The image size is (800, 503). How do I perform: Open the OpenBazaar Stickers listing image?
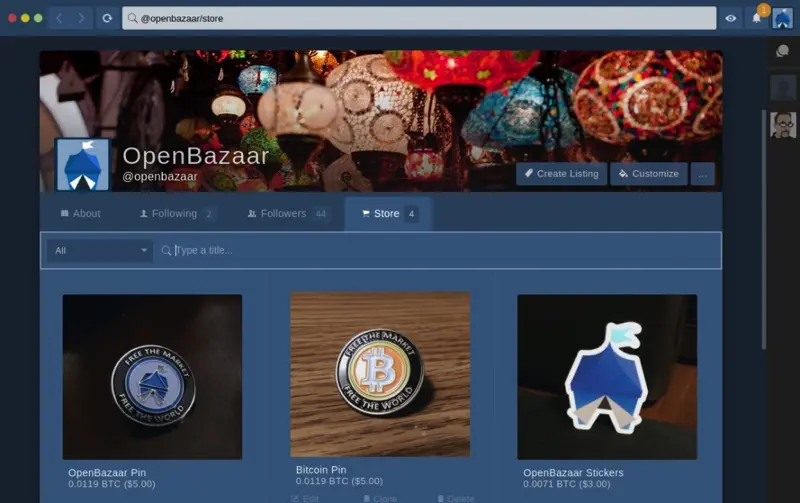point(607,377)
